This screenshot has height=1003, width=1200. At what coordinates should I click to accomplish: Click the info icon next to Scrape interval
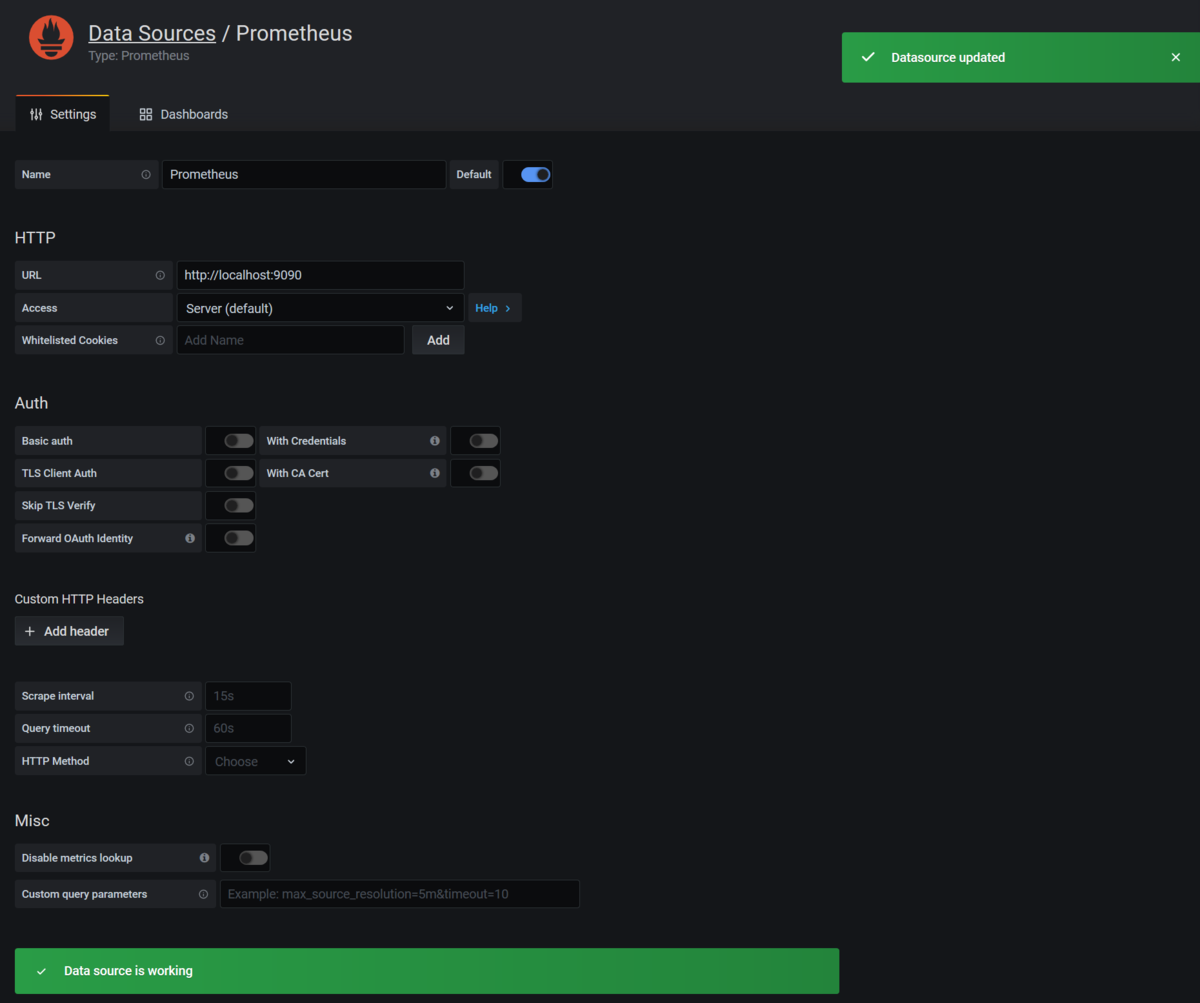coord(189,696)
